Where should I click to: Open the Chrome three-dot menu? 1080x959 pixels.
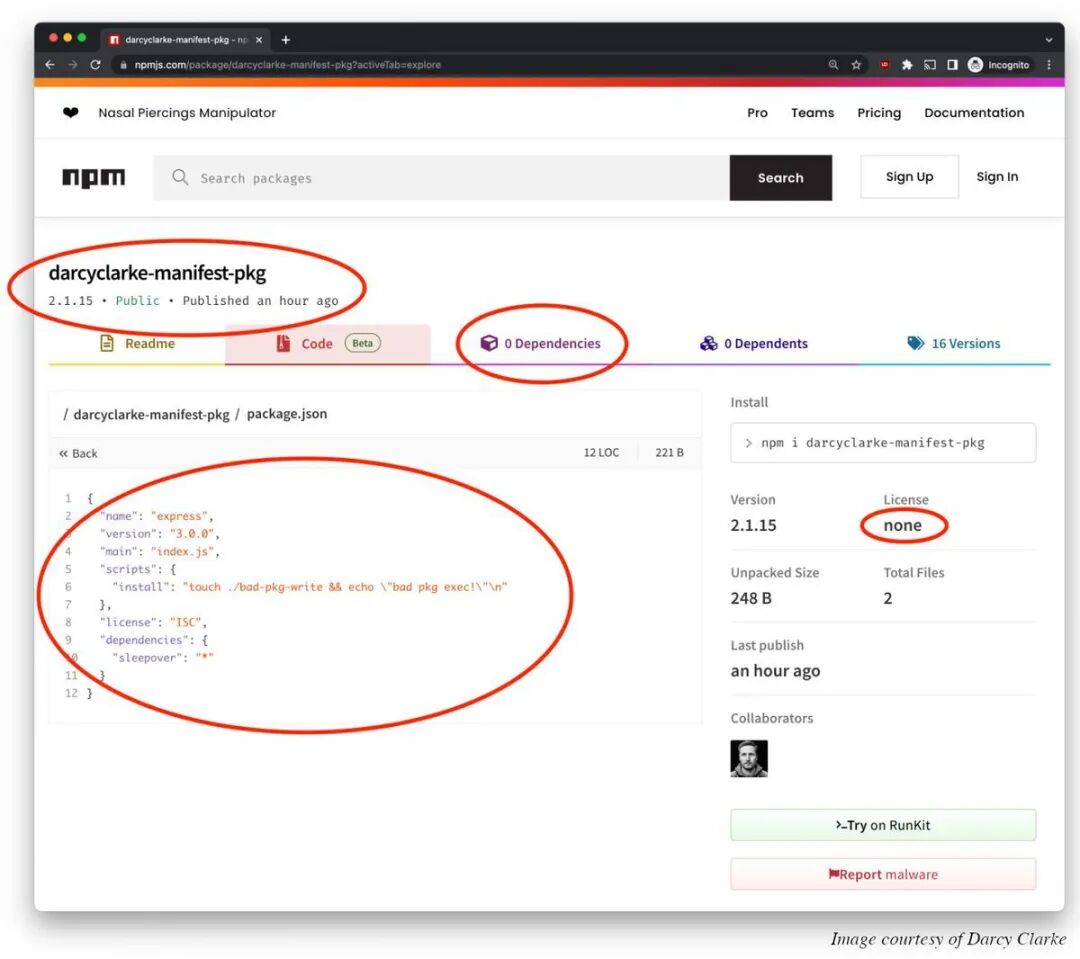click(1049, 65)
